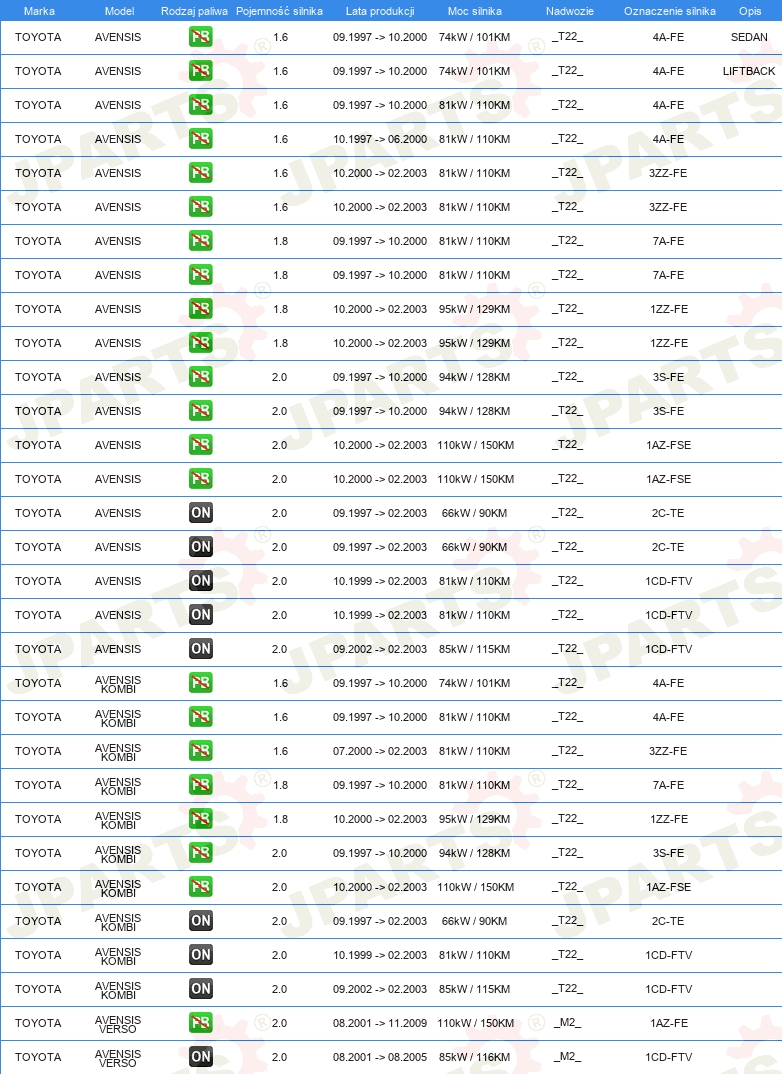Click diesel ON icon in Avensis Kombi 2C-TE row
This screenshot has width=782, height=1074.
pos(201,921)
